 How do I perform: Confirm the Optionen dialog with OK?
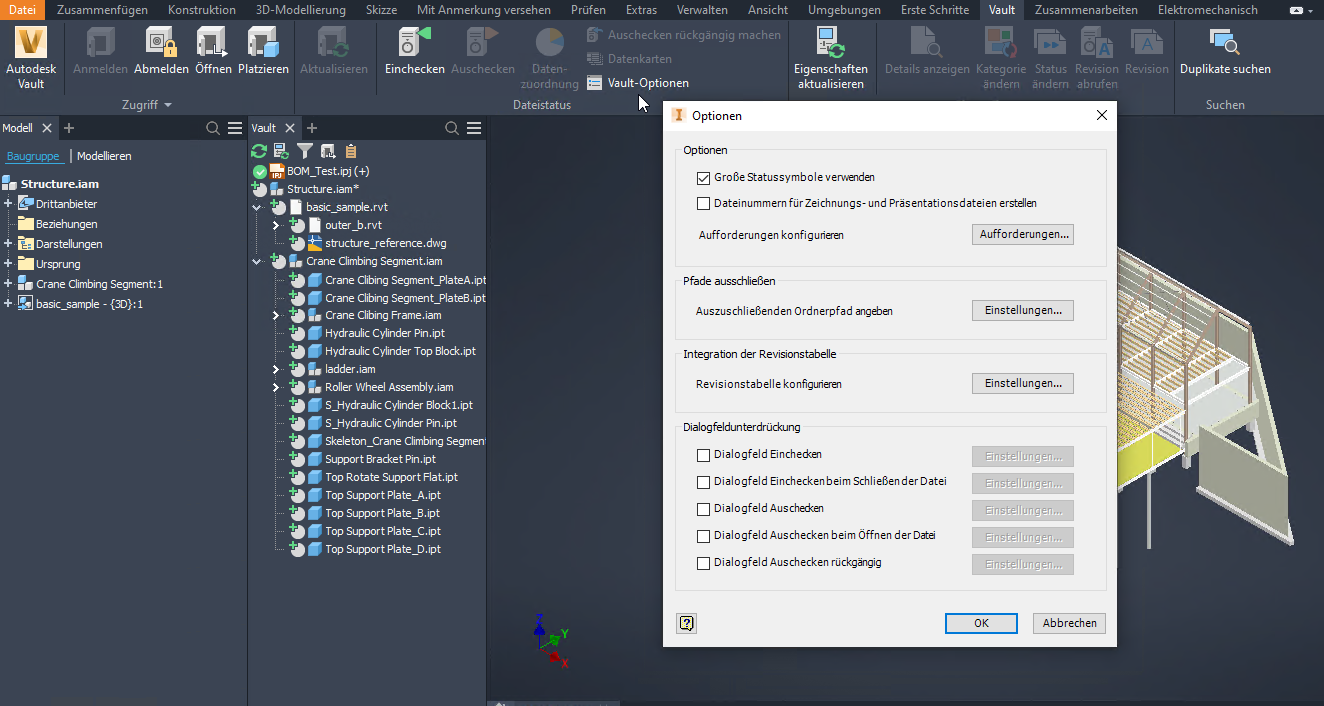tap(981, 623)
